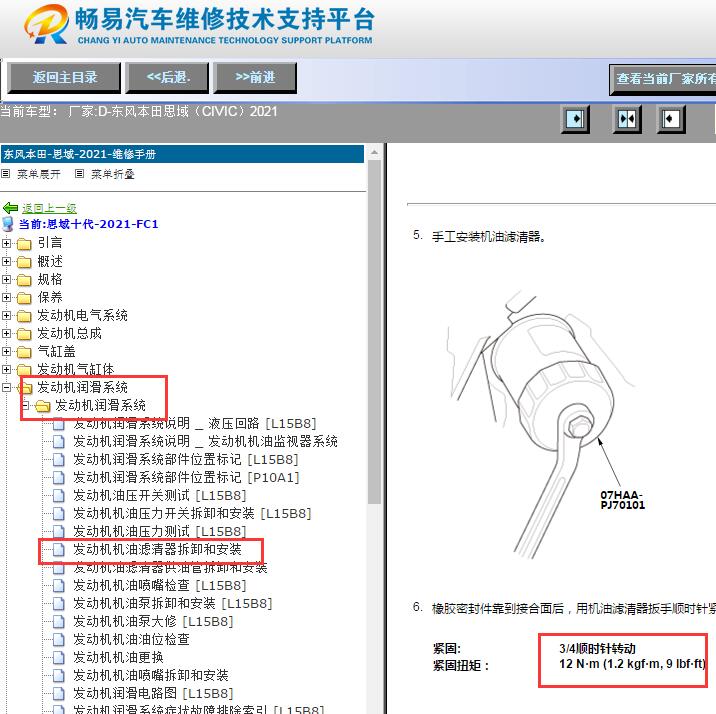Expand the 保养 folder plus sign
The height and width of the screenshot is (714, 716).
click(x=6, y=298)
